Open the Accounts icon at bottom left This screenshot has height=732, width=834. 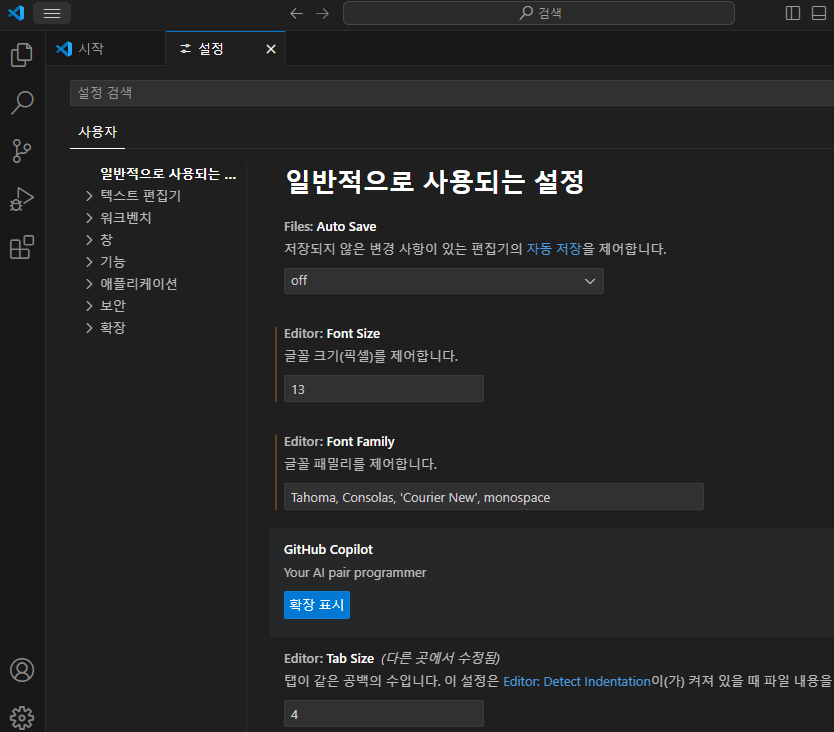click(22, 670)
